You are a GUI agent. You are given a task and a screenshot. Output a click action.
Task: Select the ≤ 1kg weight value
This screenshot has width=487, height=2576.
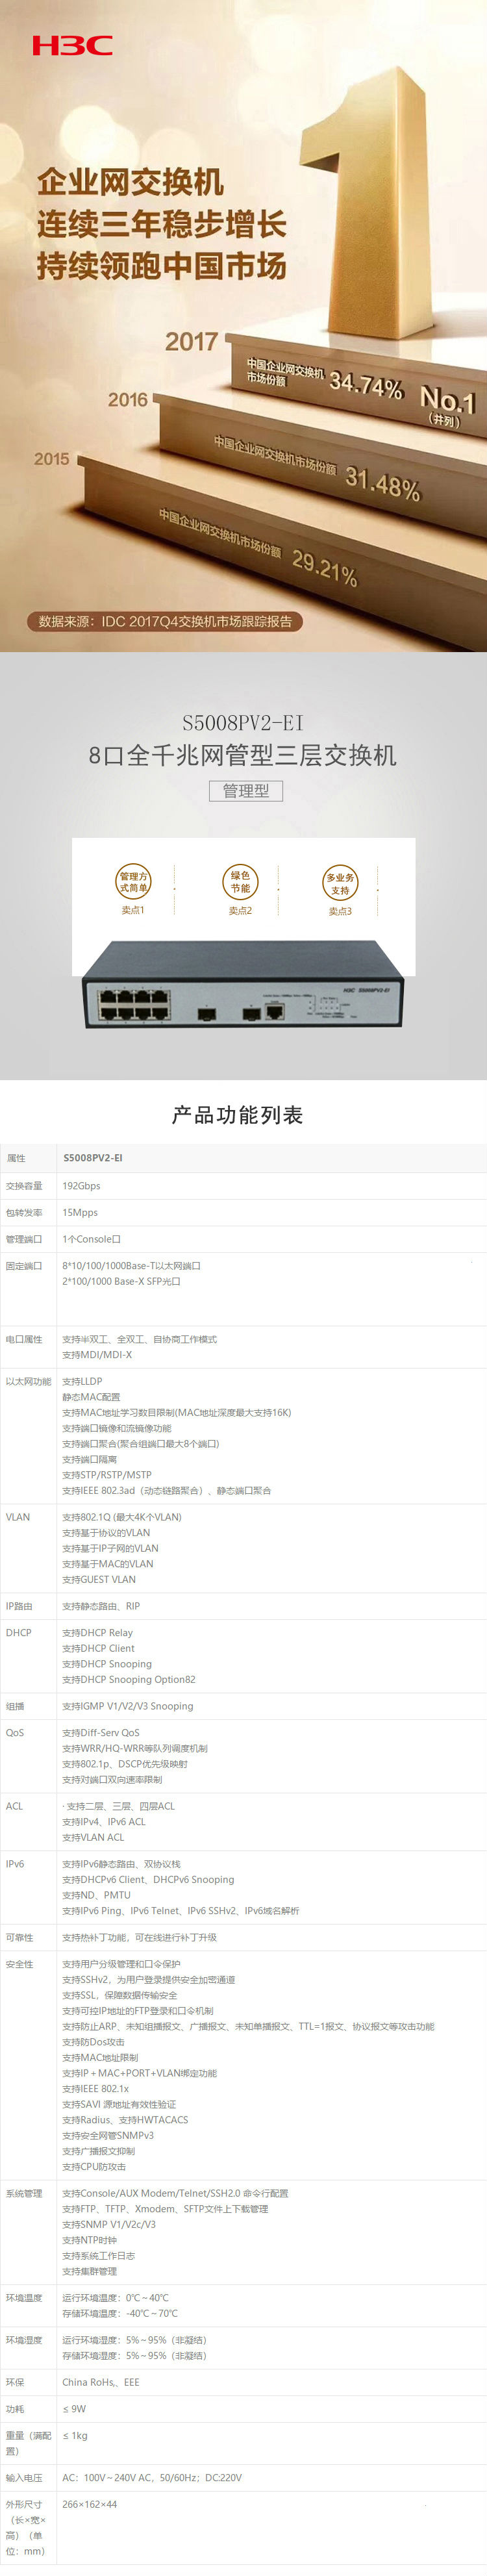pos(75,2435)
